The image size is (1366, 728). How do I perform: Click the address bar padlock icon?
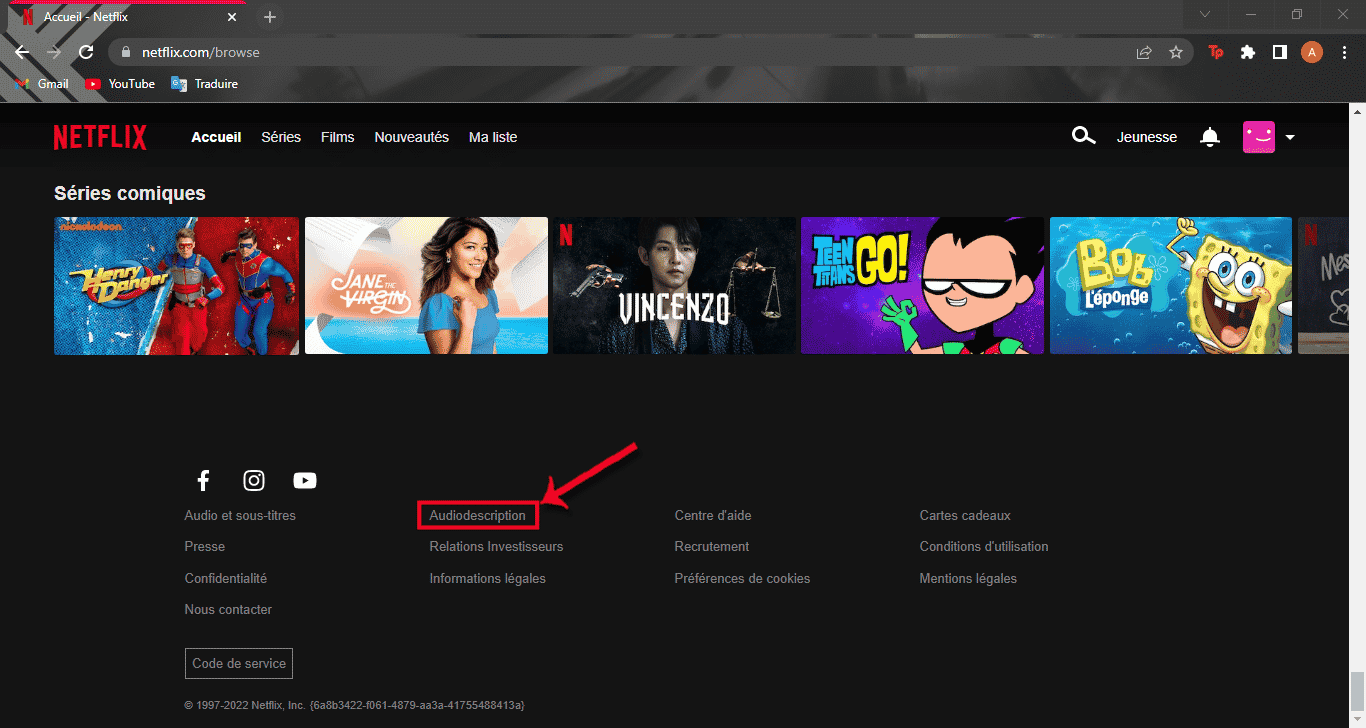[127, 52]
